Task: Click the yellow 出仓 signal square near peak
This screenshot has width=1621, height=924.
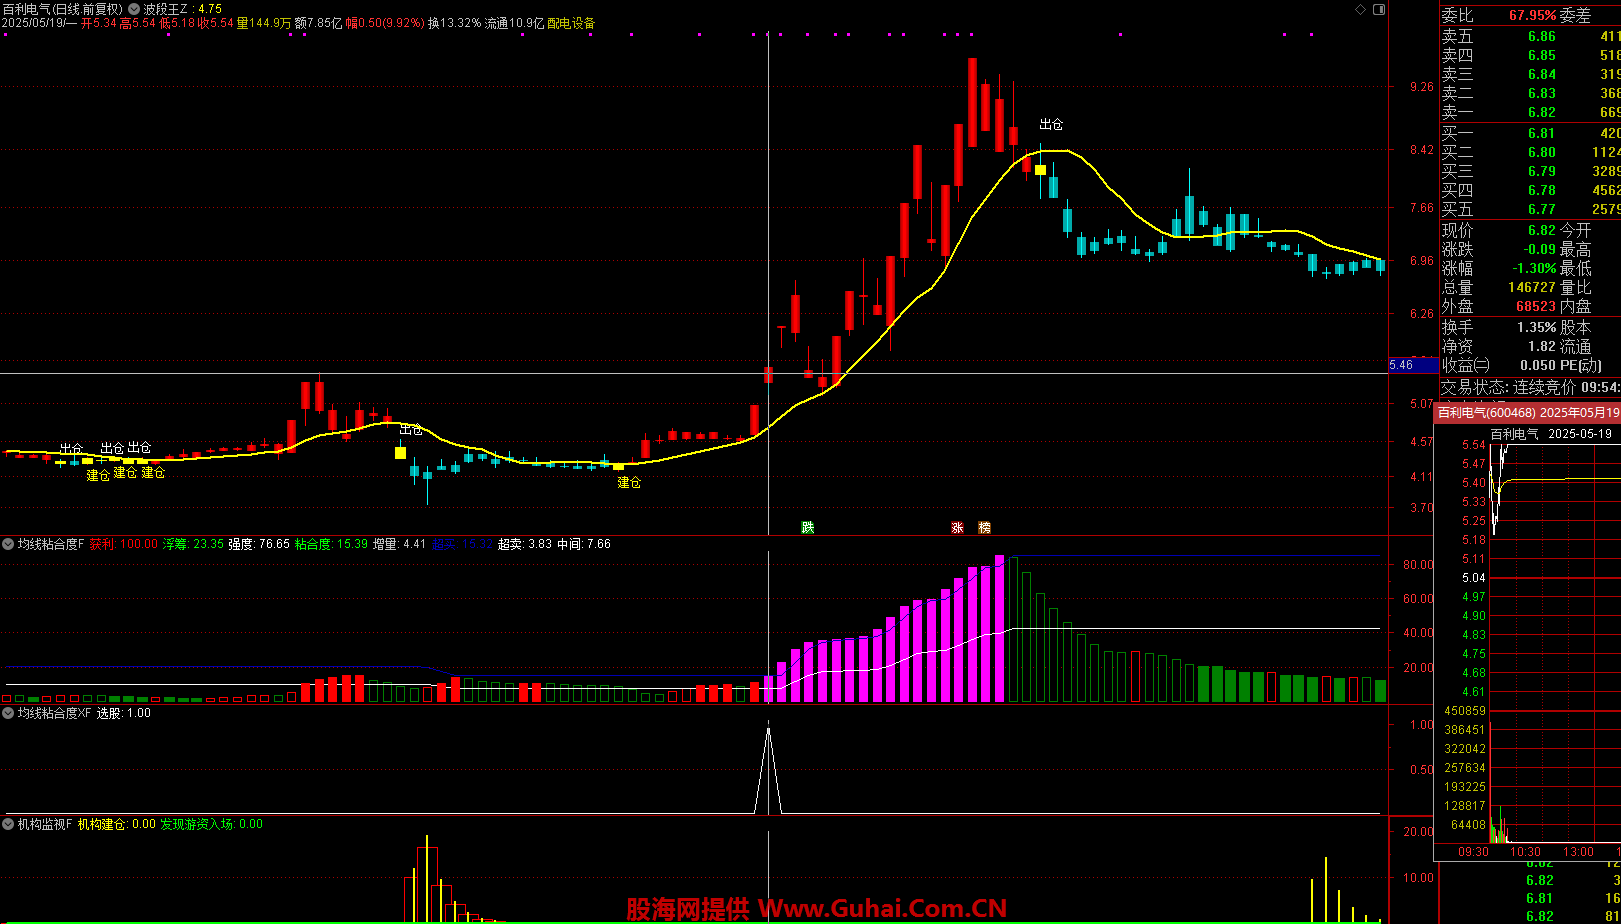Action: [1040, 170]
